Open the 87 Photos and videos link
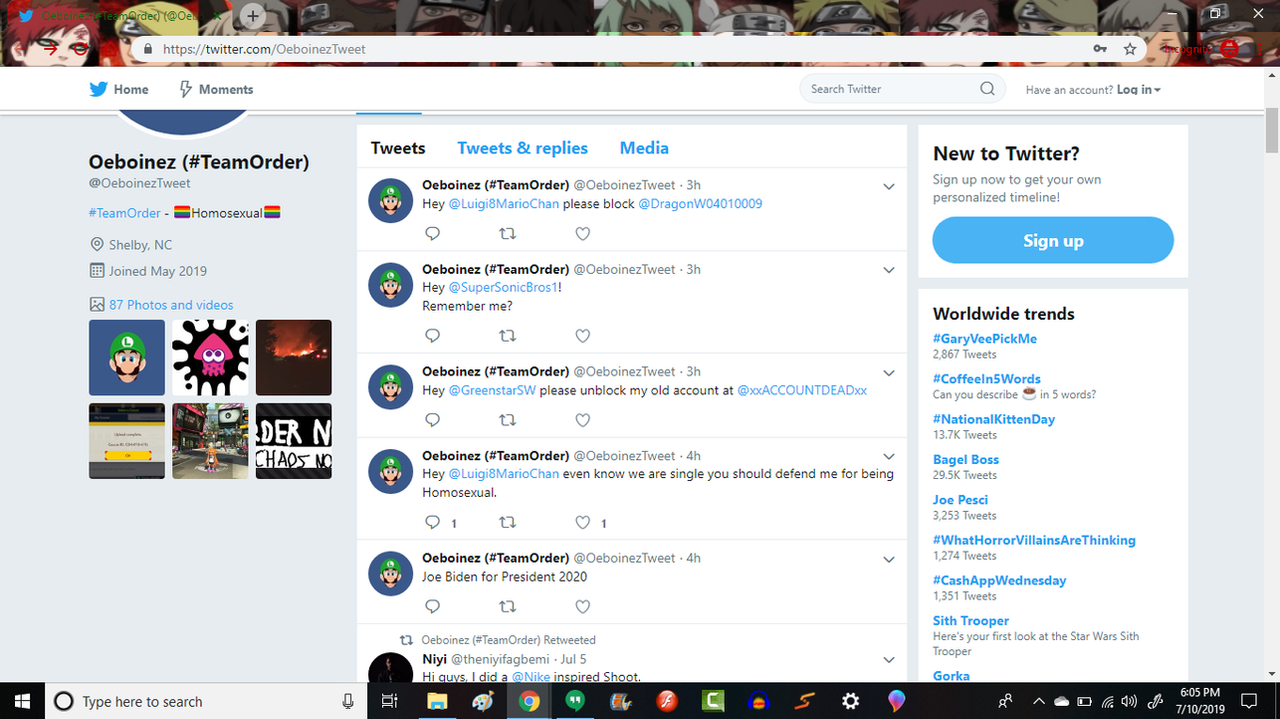This screenshot has height=719, width=1280. coord(171,305)
